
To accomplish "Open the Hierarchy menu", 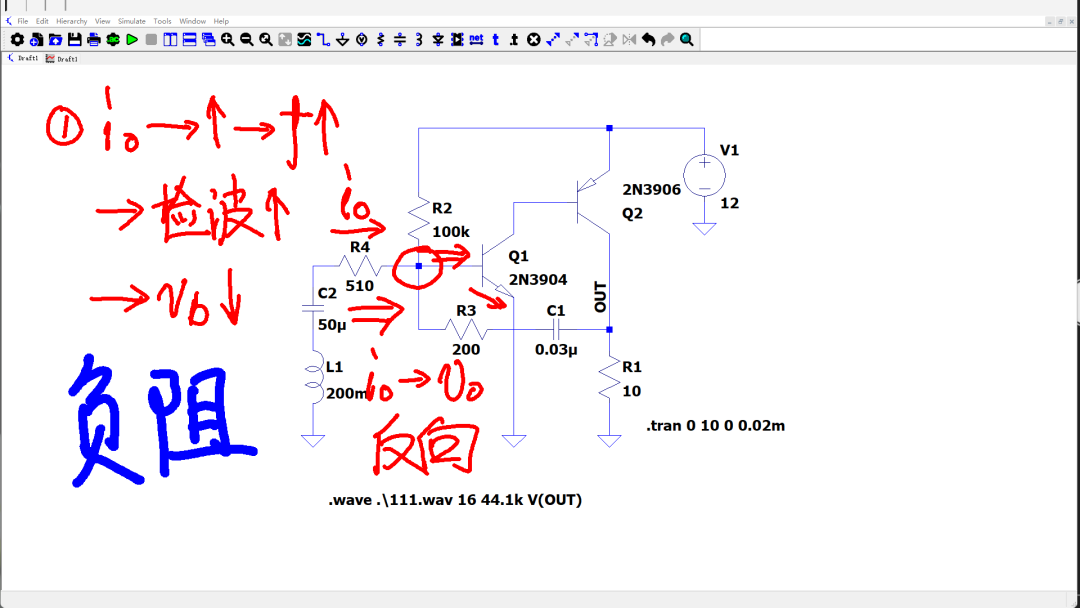I will point(72,21).
